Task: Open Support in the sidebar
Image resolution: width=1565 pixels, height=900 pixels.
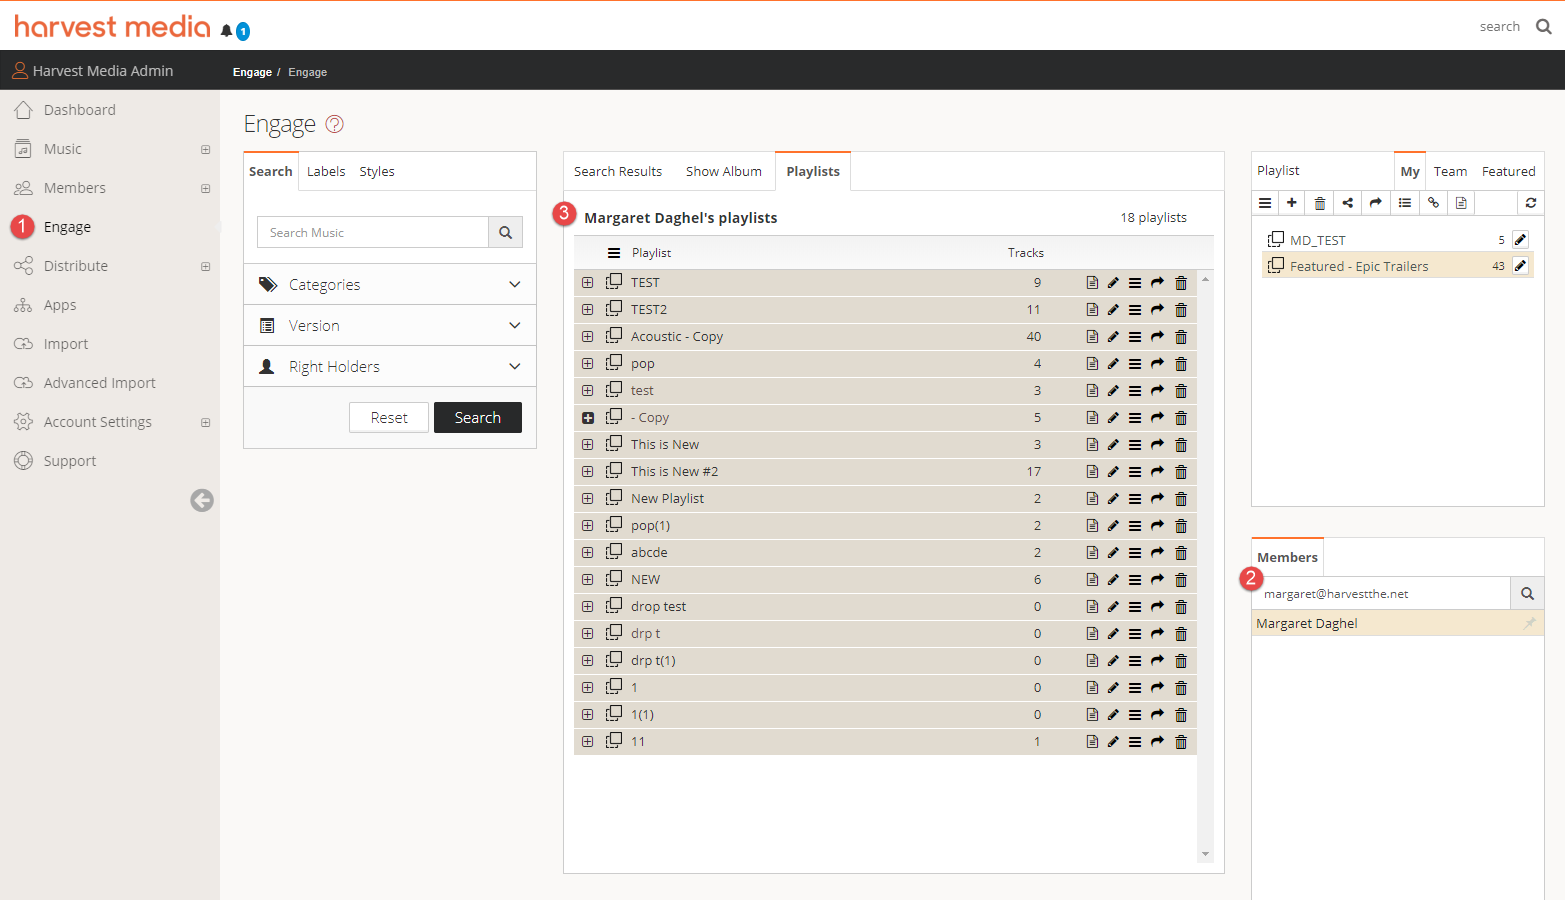Action: pos(70,461)
